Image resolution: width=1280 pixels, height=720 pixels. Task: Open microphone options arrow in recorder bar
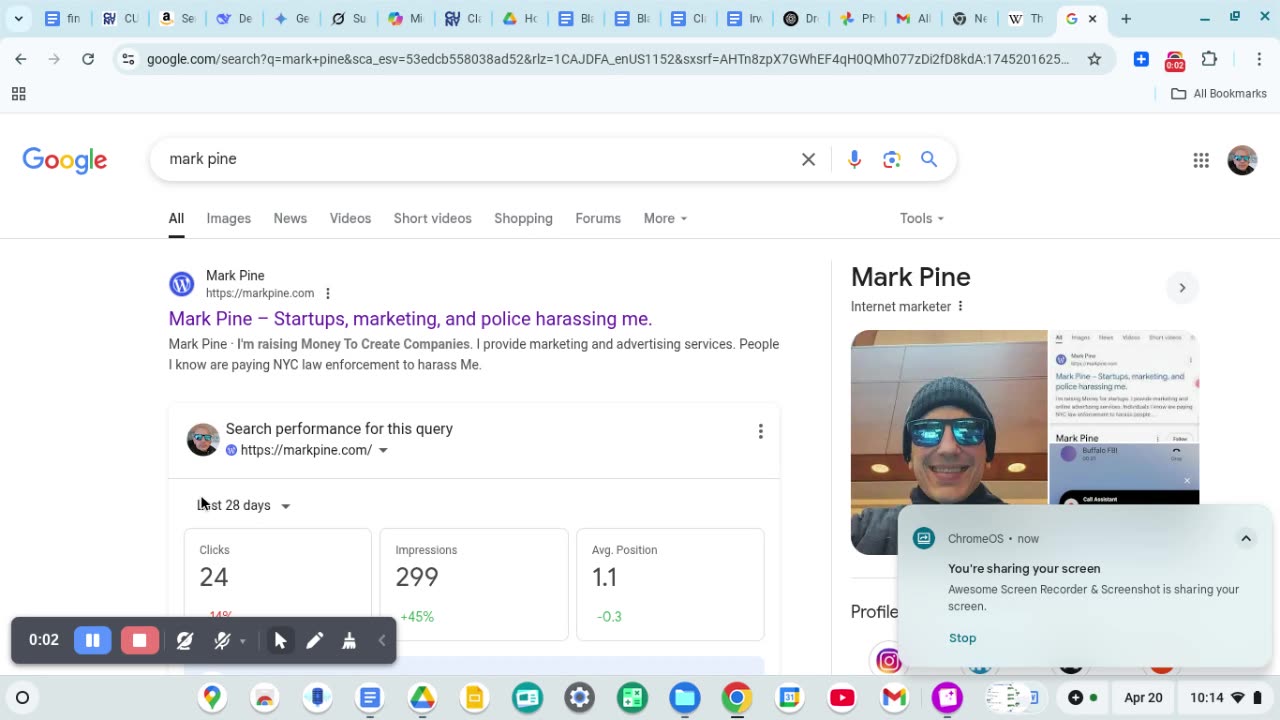coord(242,642)
